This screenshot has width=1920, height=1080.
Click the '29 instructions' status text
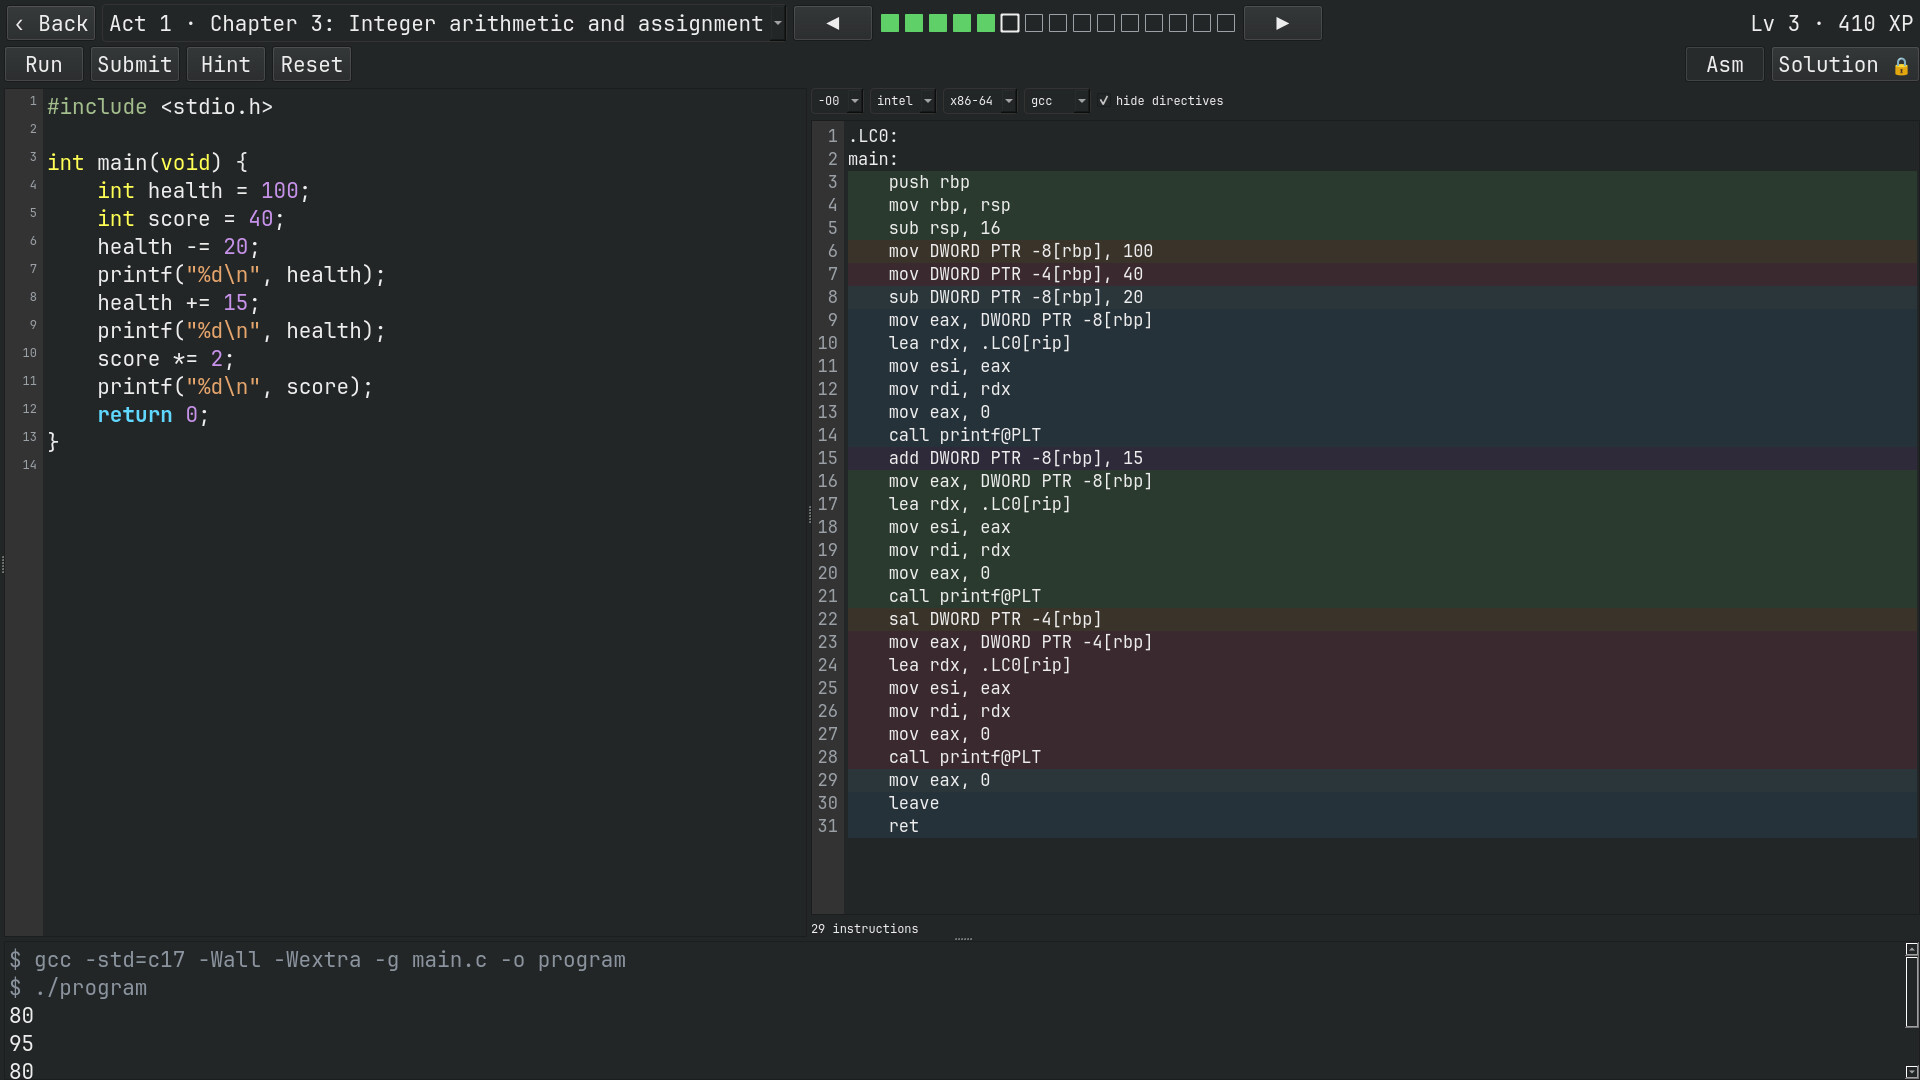pos(864,929)
